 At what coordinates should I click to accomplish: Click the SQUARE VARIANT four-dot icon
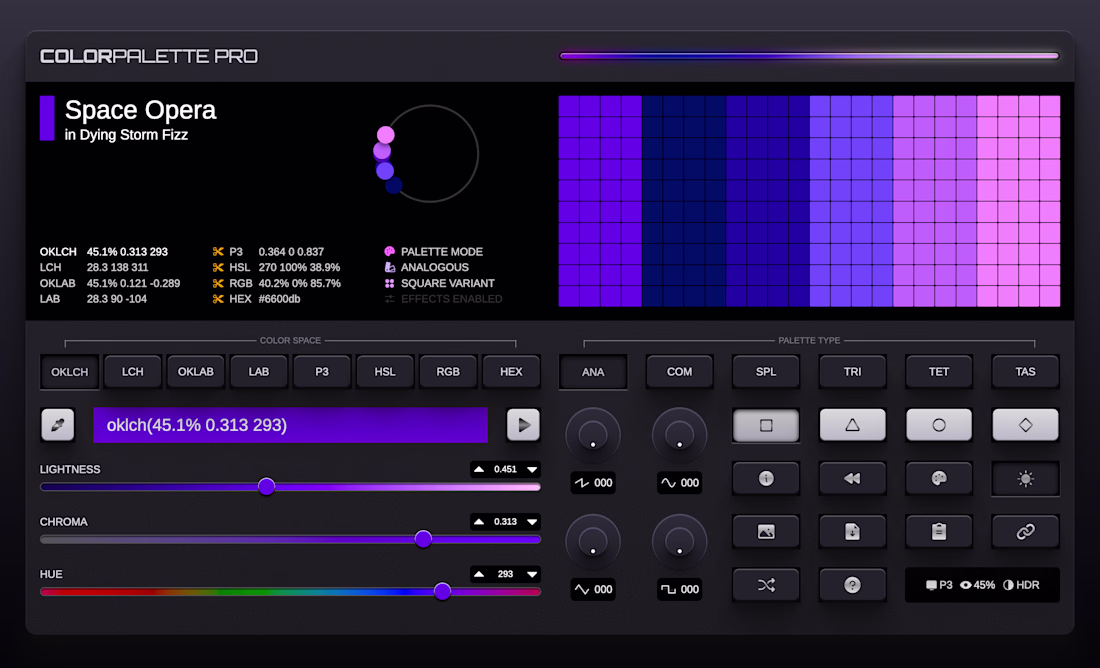389,283
